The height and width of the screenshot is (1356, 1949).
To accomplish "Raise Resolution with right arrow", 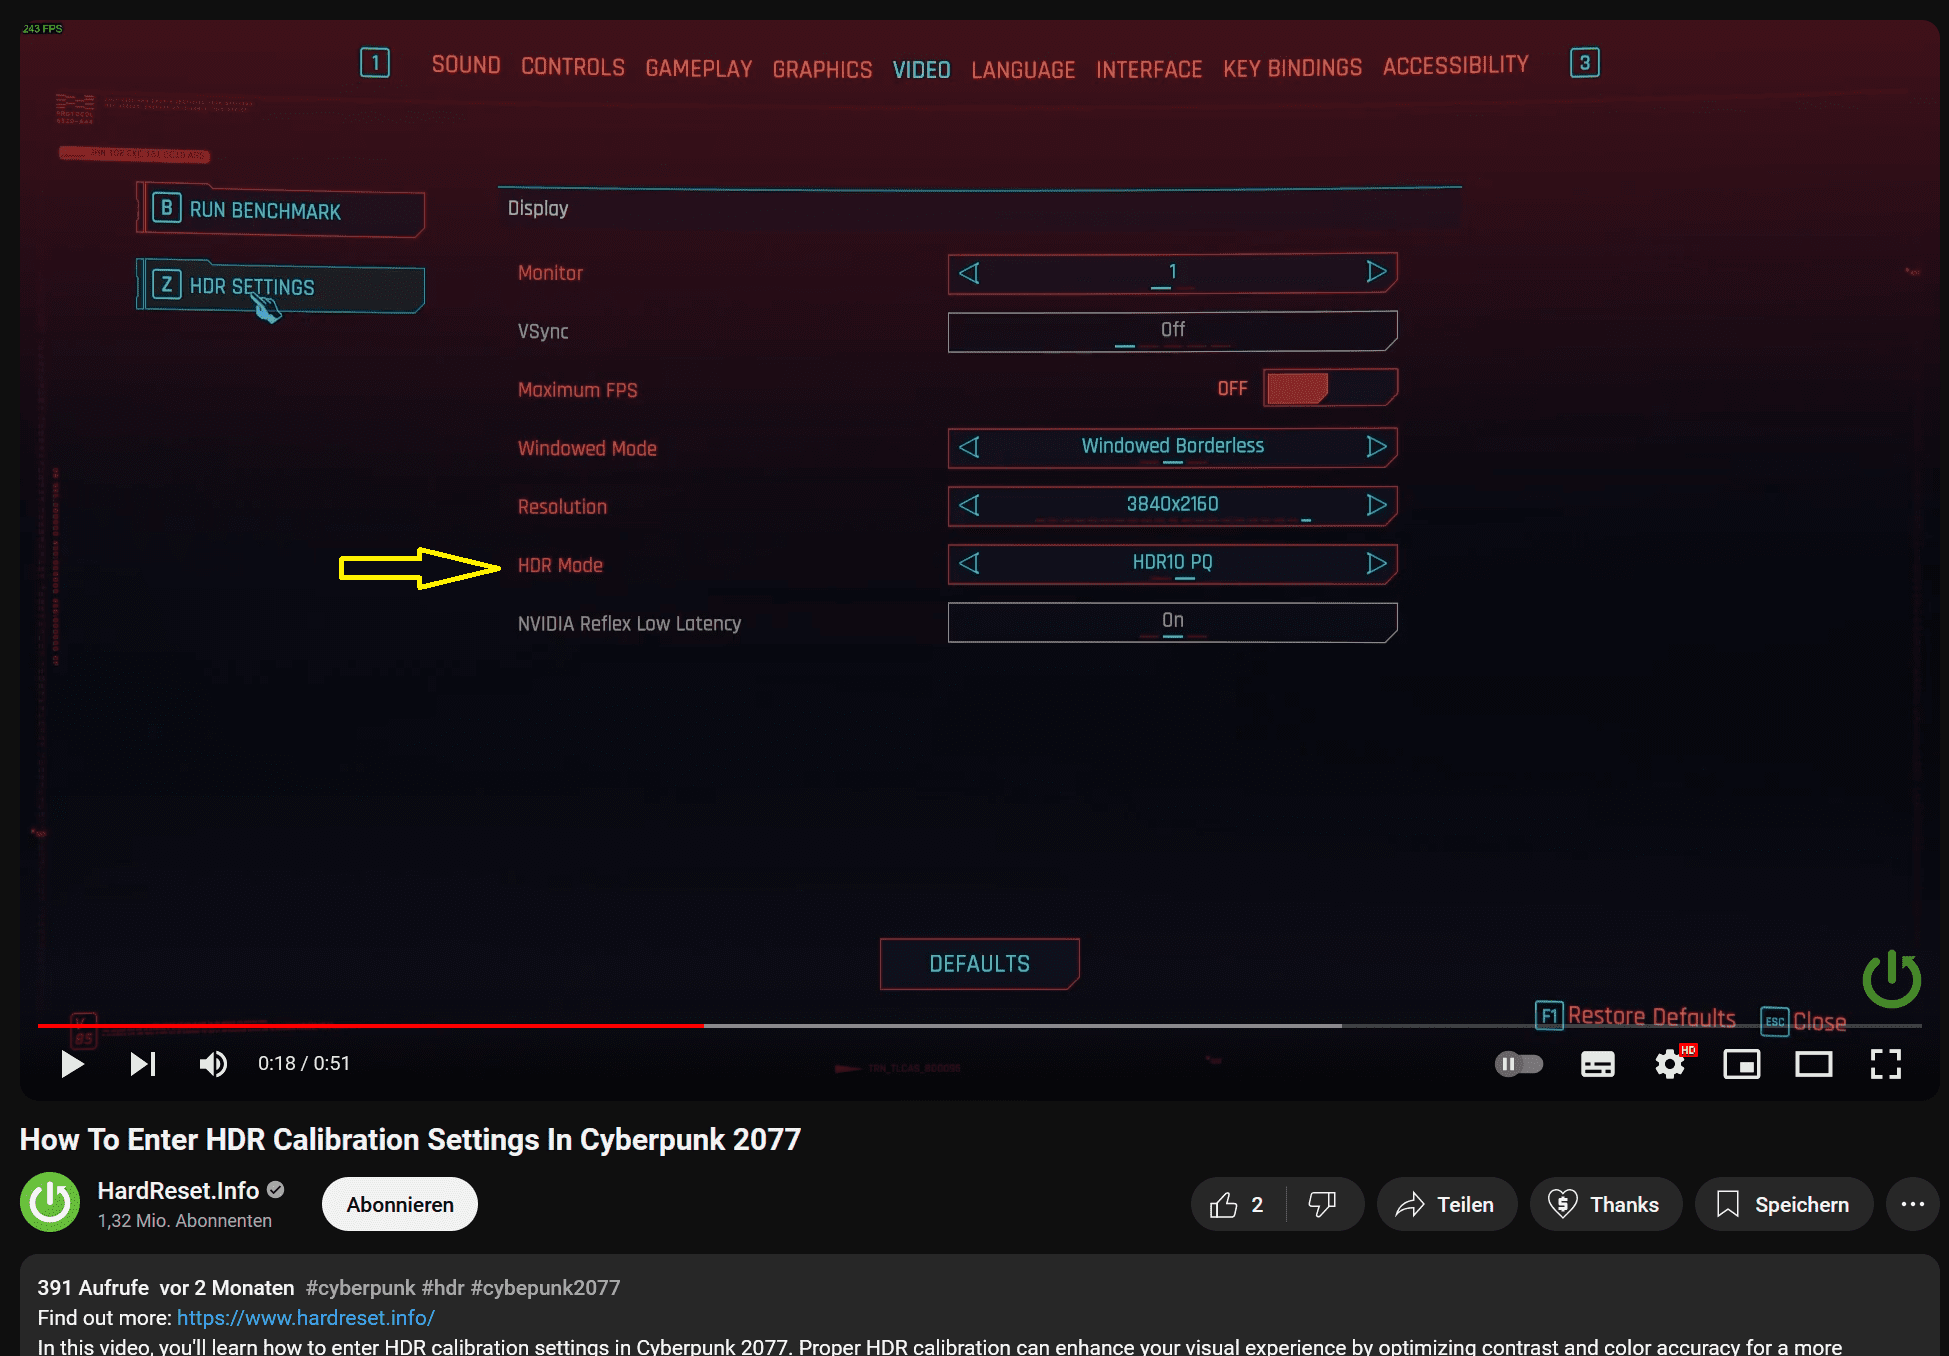I will click(x=1376, y=505).
